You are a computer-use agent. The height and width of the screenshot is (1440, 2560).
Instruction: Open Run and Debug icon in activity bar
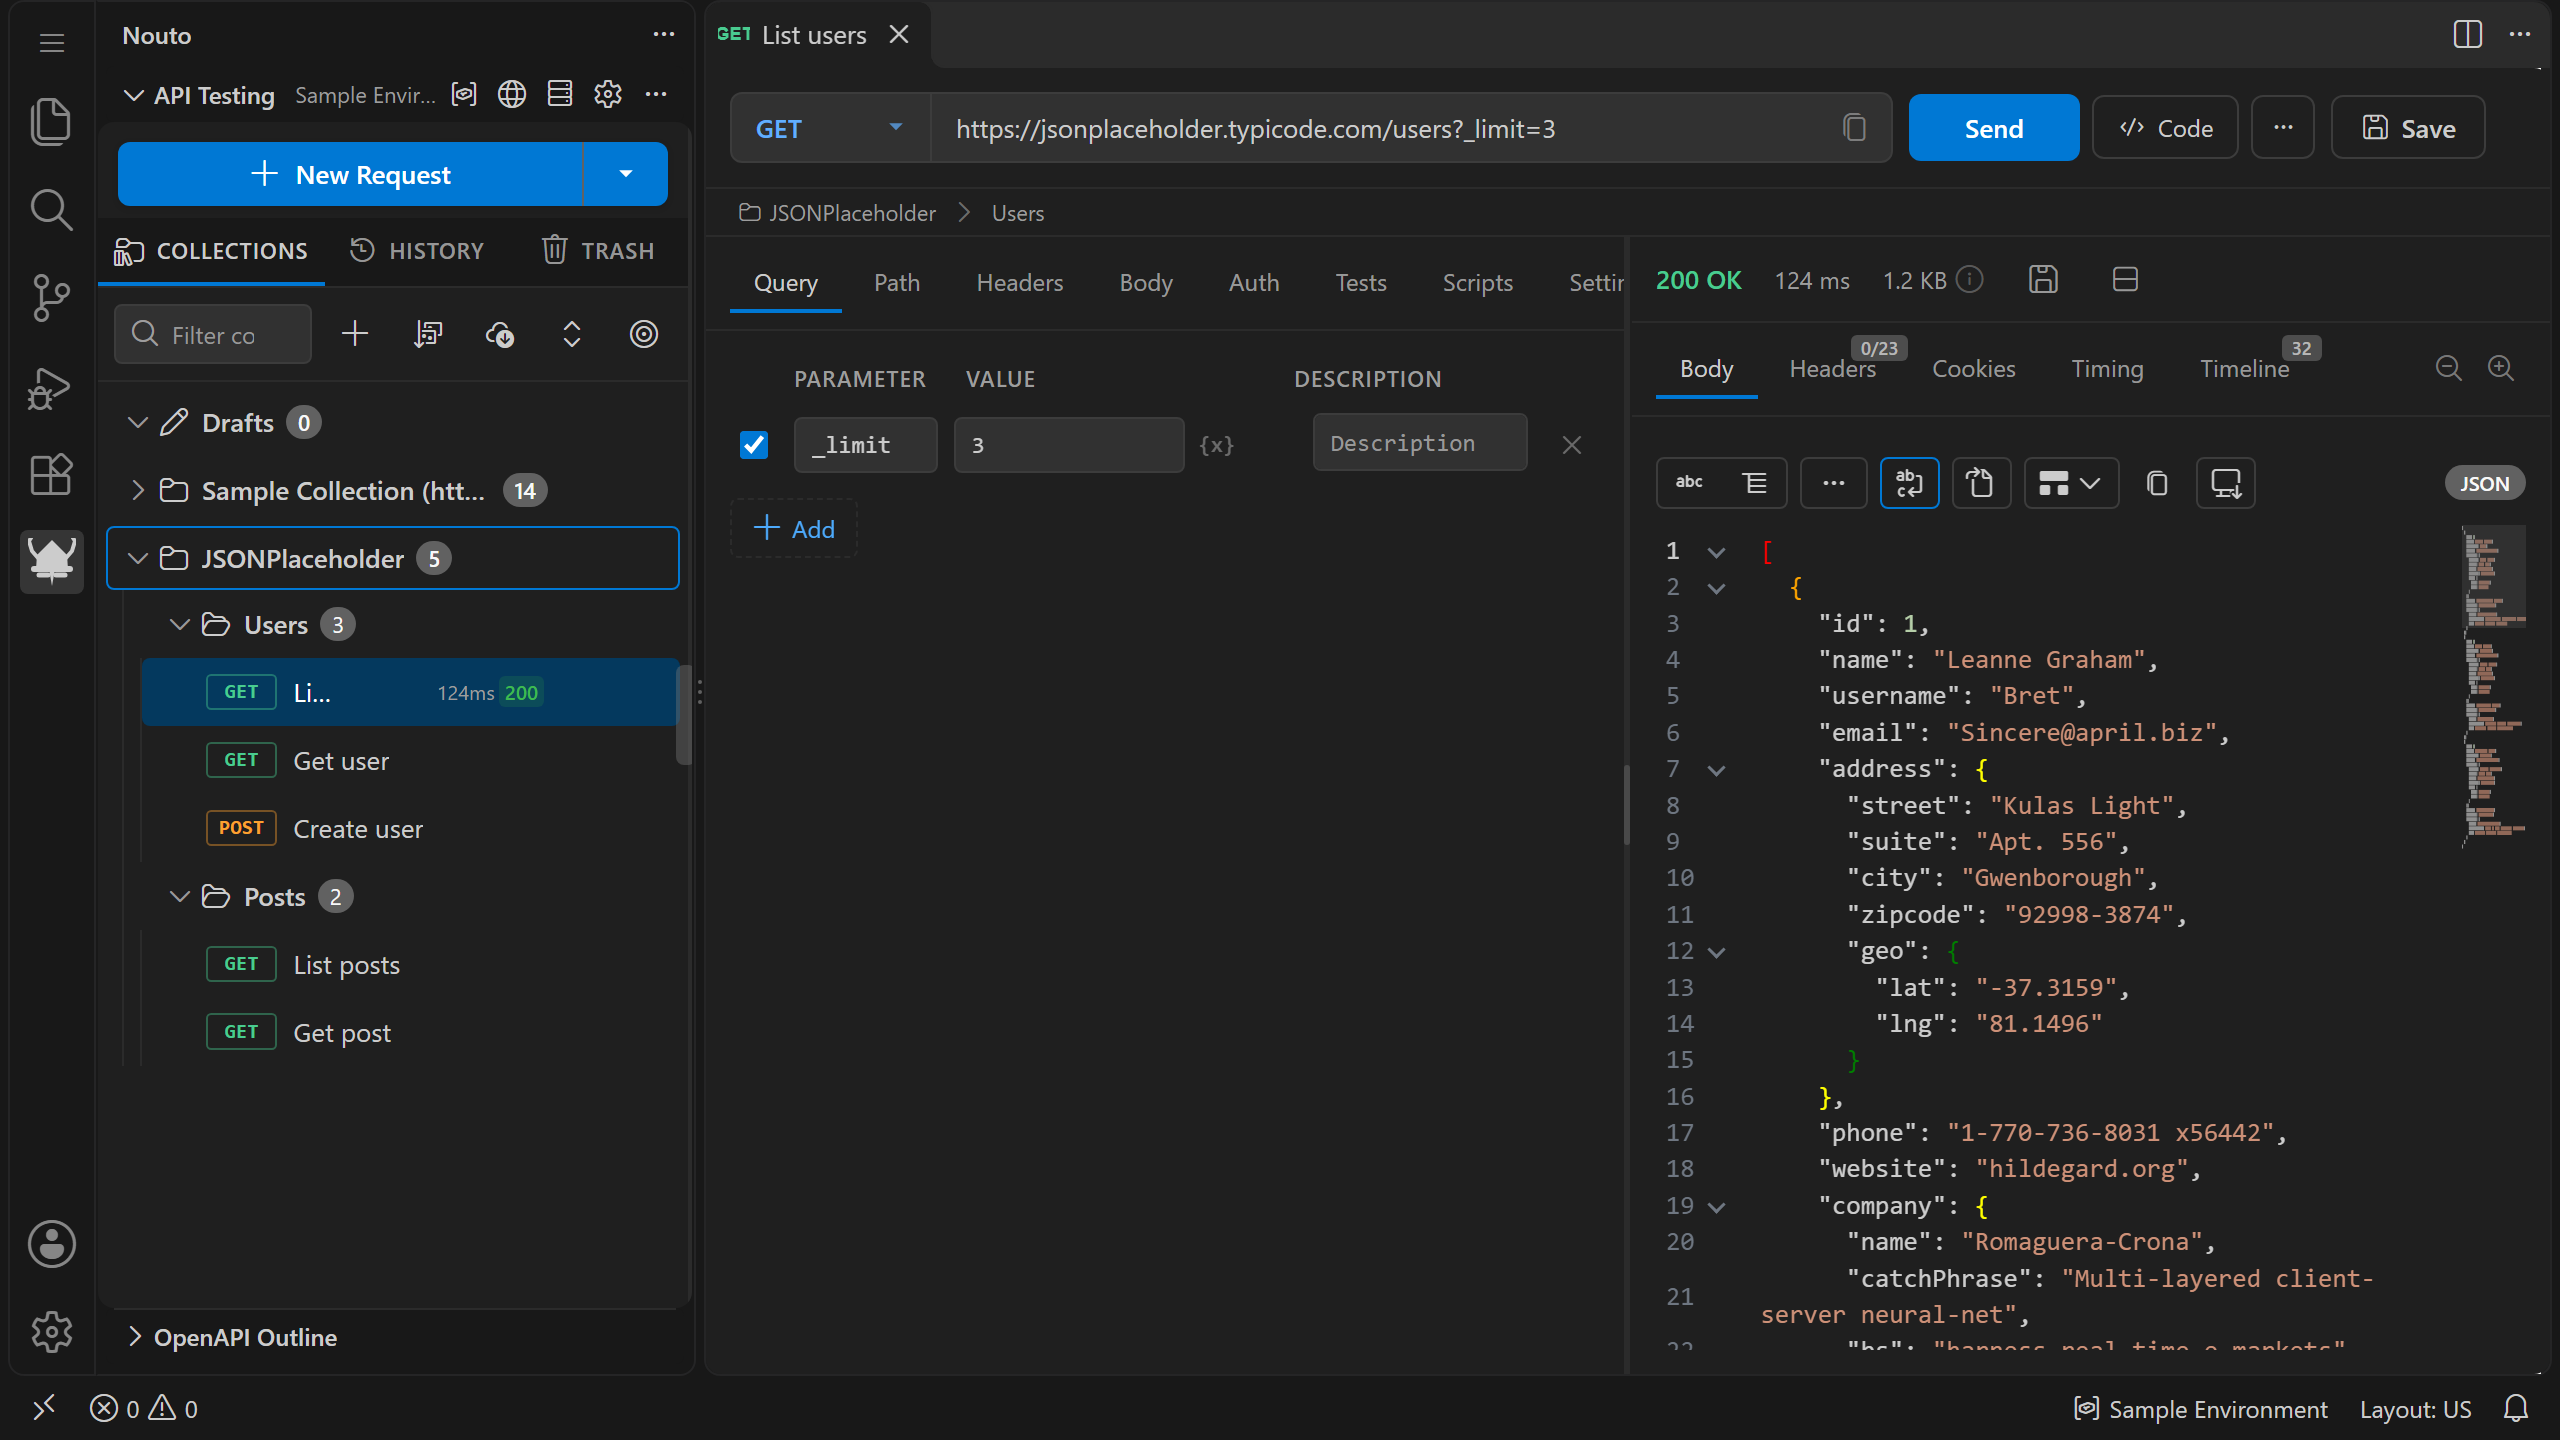51,388
